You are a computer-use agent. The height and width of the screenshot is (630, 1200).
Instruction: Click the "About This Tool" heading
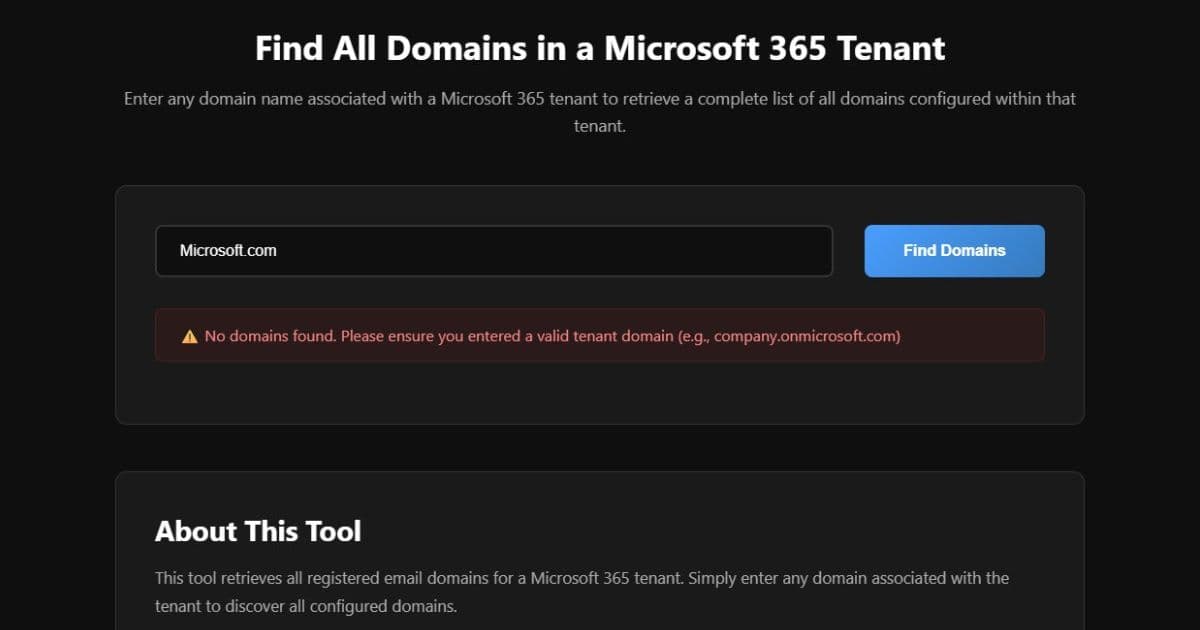[x=257, y=531]
